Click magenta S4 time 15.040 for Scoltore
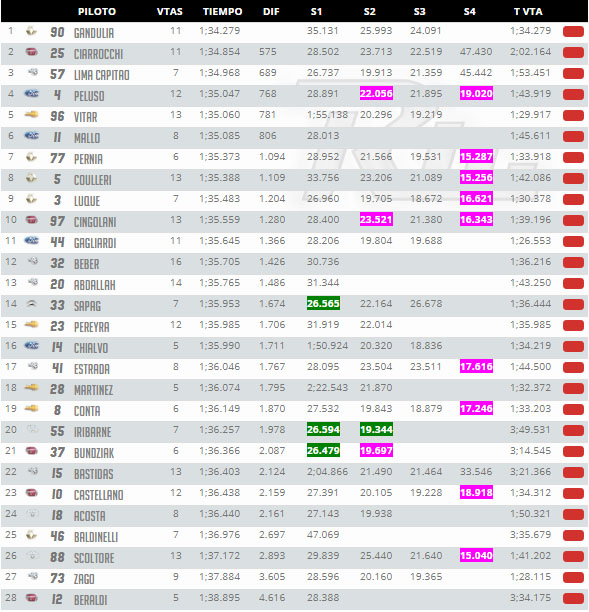 tap(476, 555)
